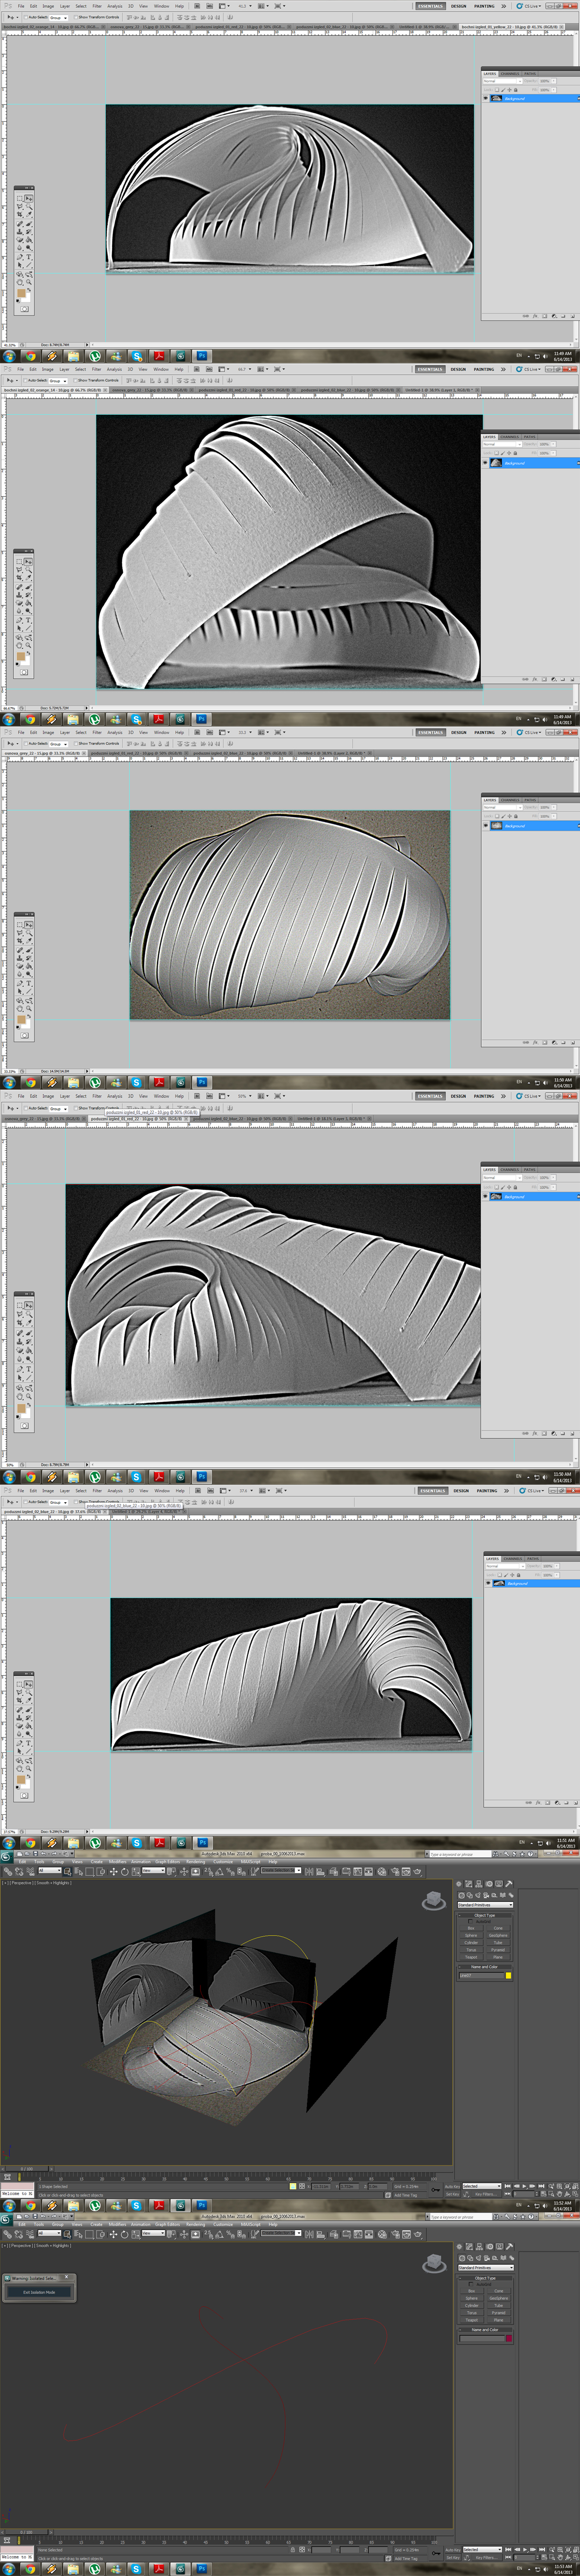Open Normal blending mode dropdown in tan-background Photoshop window
Image resolution: width=580 pixels, height=2576 pixels.
pyautogui.click(x=502, y=808)
